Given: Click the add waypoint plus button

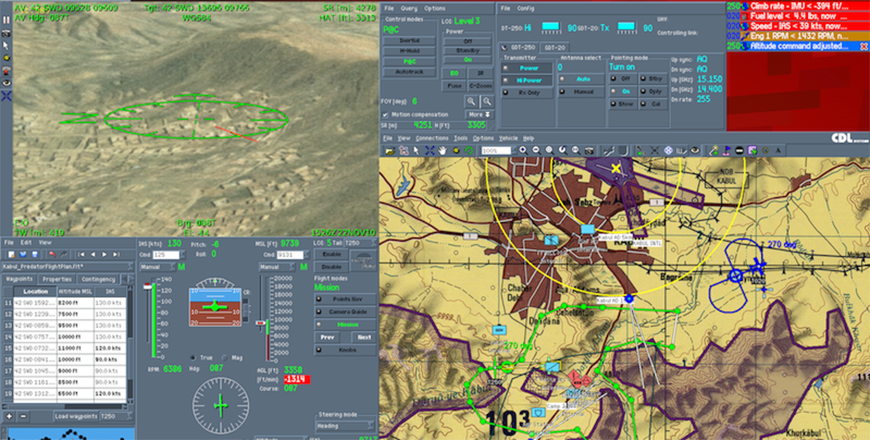Looking at the screenshot, I should tap(9, 415).
